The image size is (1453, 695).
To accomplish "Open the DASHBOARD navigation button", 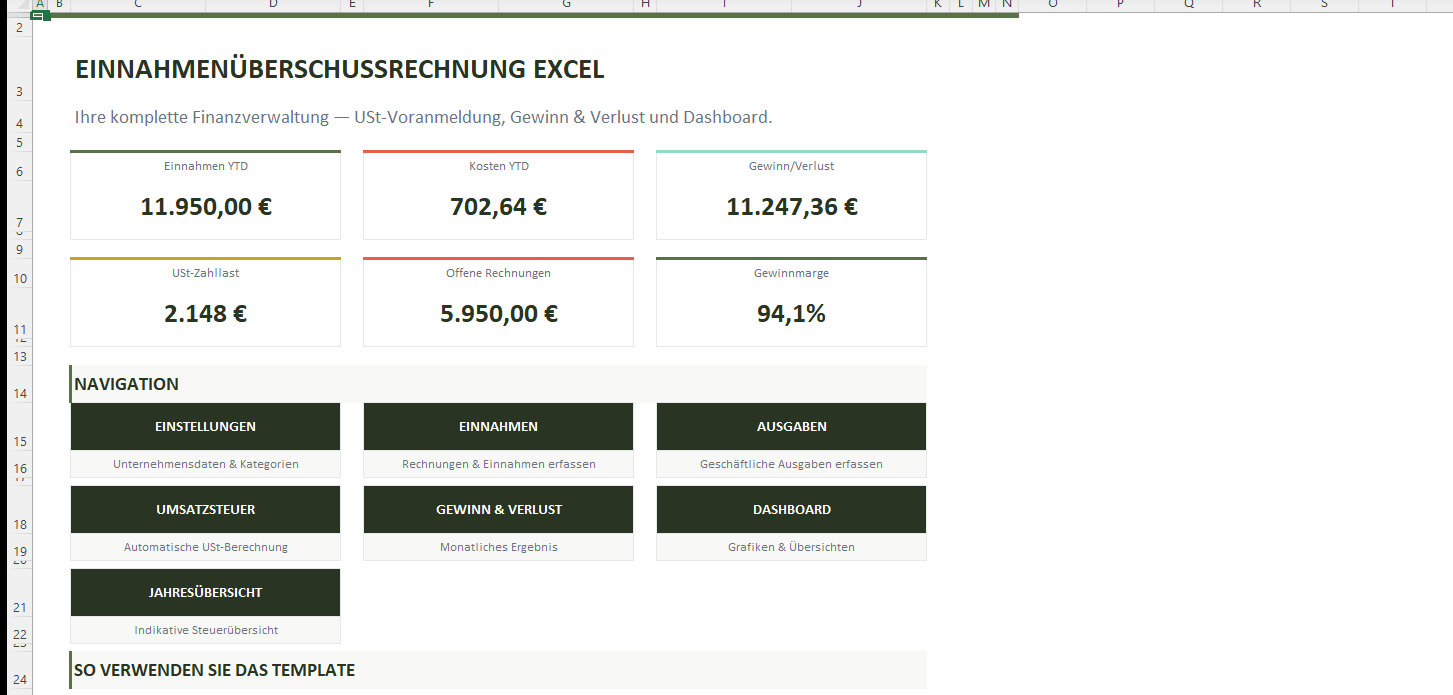I will (791, 510).
